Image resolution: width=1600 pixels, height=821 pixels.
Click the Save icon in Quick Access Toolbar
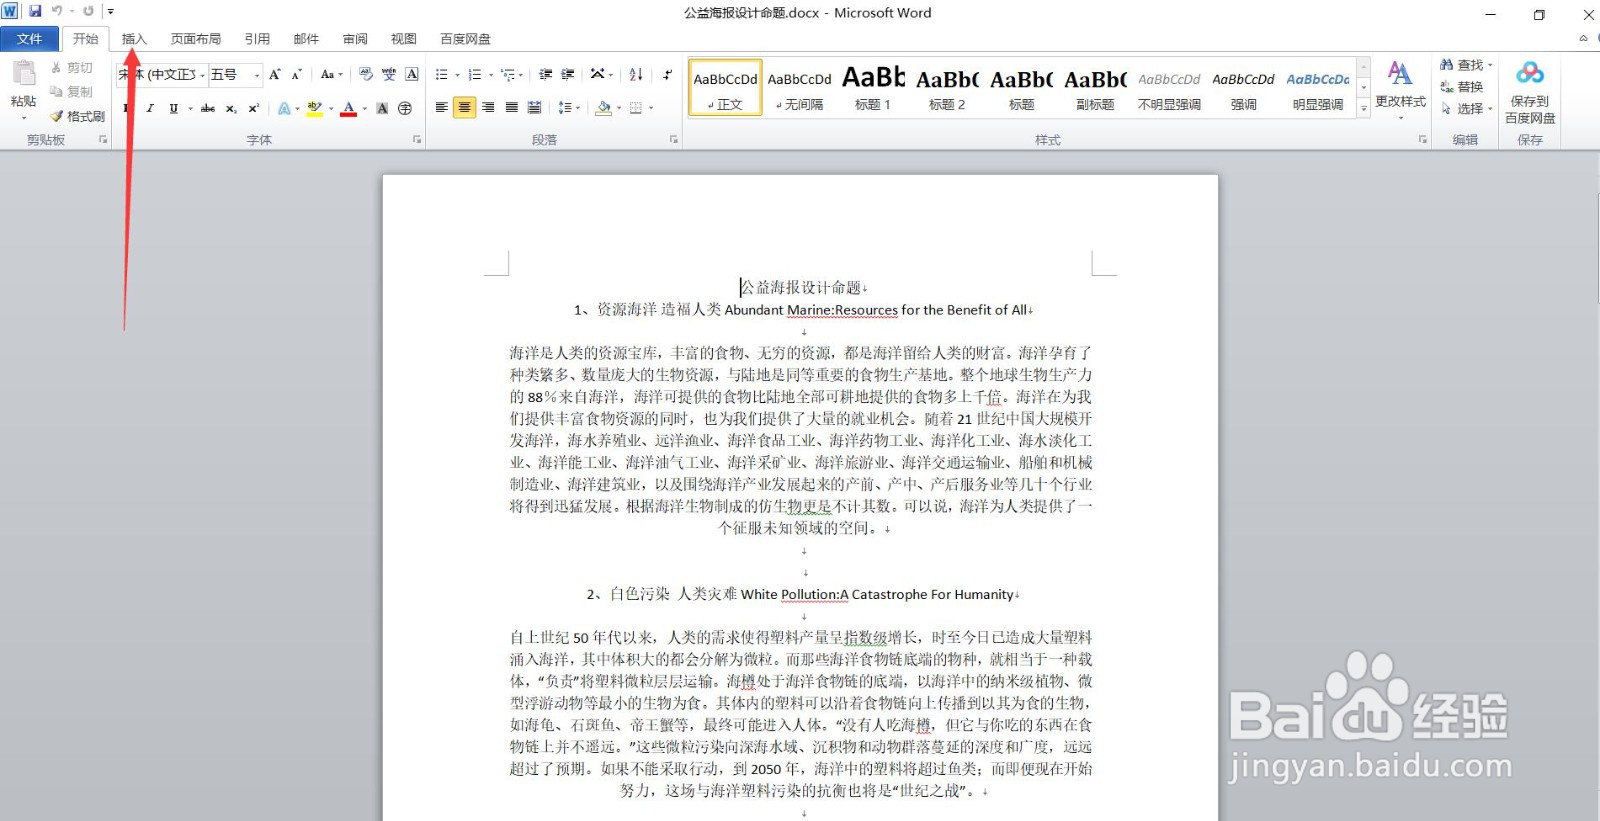(x=35, y=12)
